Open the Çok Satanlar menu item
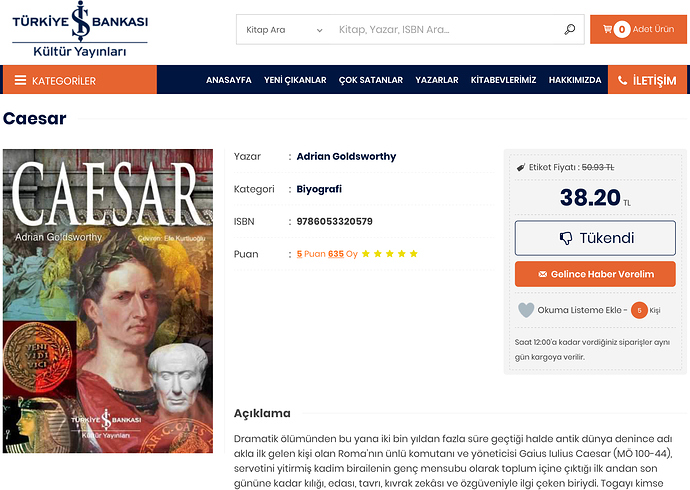 tap(371, 80)
